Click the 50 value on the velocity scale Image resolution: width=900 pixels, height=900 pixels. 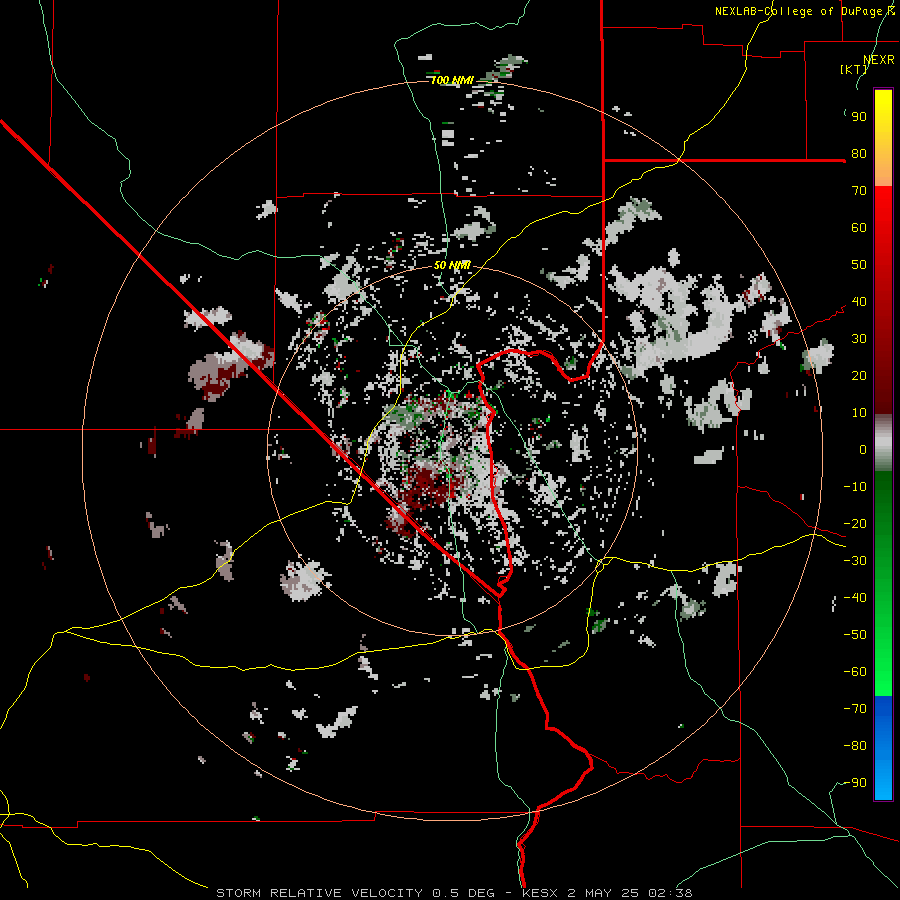(x=859, y=265)
